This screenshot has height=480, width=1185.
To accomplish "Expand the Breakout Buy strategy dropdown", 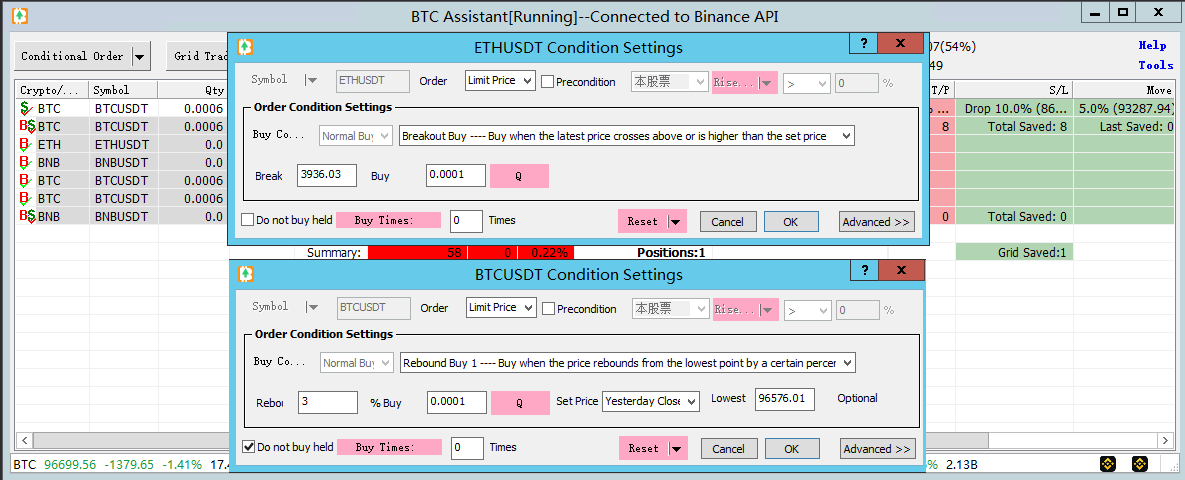I will (x=846, y=136).
